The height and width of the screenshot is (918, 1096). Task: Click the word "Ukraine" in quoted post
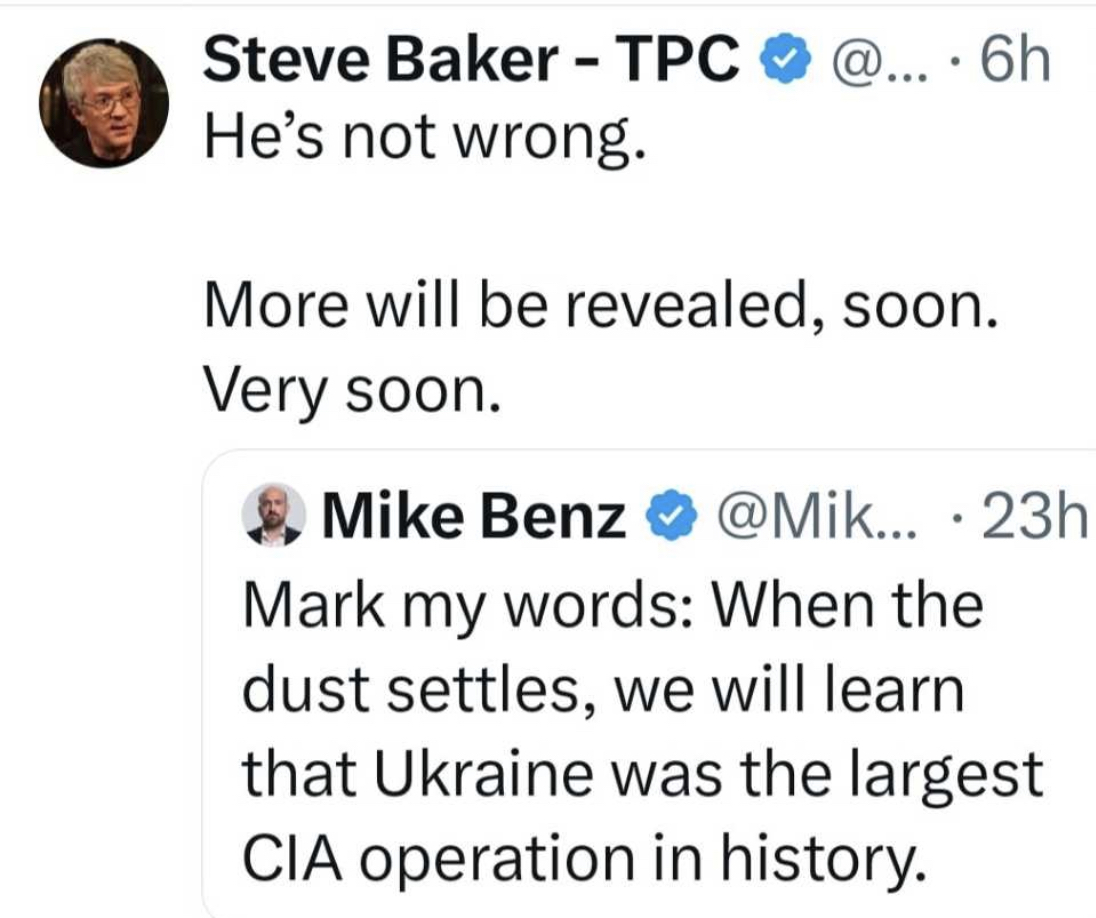[x=457, y=773]
